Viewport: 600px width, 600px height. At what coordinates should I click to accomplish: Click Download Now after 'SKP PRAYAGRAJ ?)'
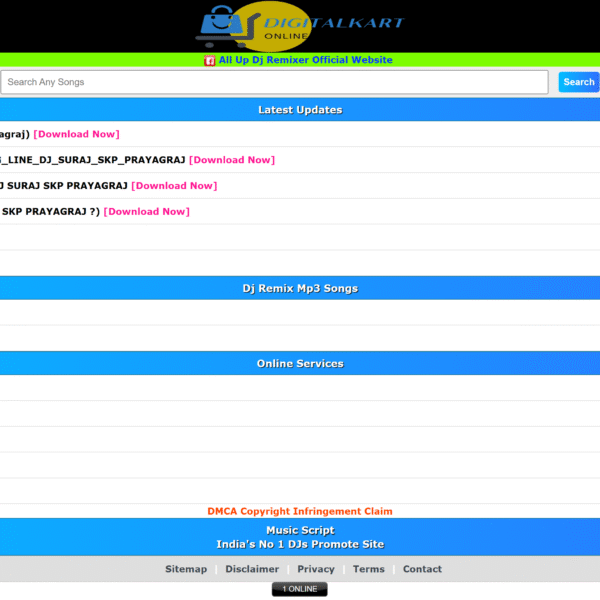coord(147,212)
